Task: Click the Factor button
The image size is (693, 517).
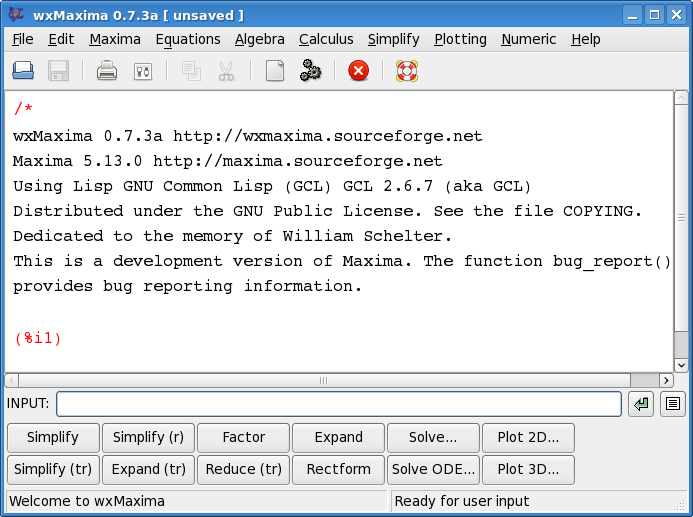Action: (x=244, y=437)
